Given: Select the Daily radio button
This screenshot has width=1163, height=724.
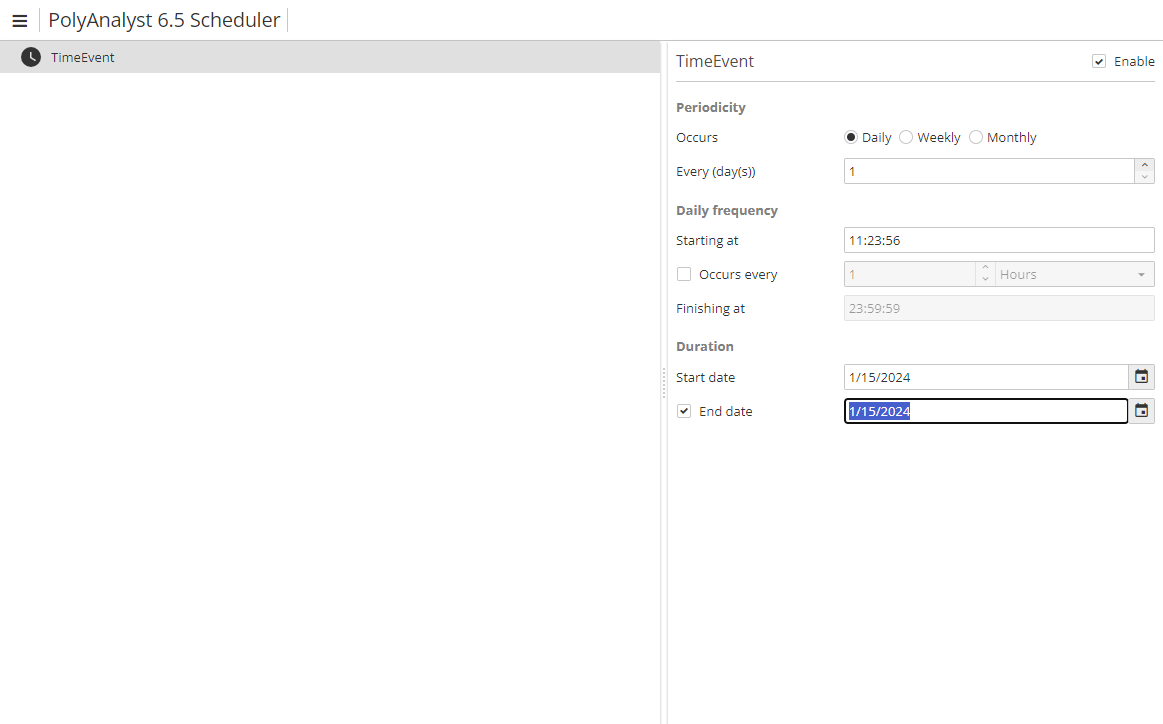Looking at the screenshot, I should pyautogui.click(x=851, y=137).
